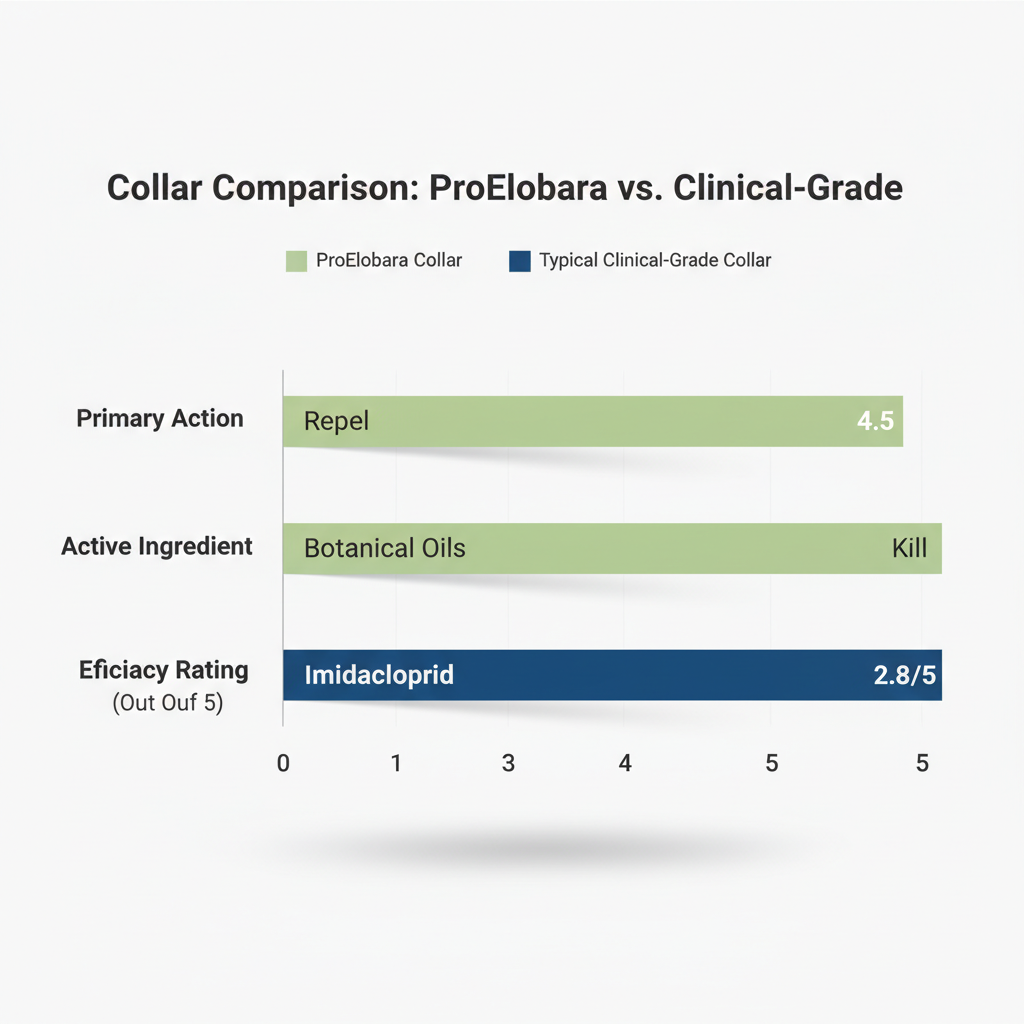1024x1024 pixels.
Task: Click the 'Botanical Oils' bar text
Action: pos(385,548)
